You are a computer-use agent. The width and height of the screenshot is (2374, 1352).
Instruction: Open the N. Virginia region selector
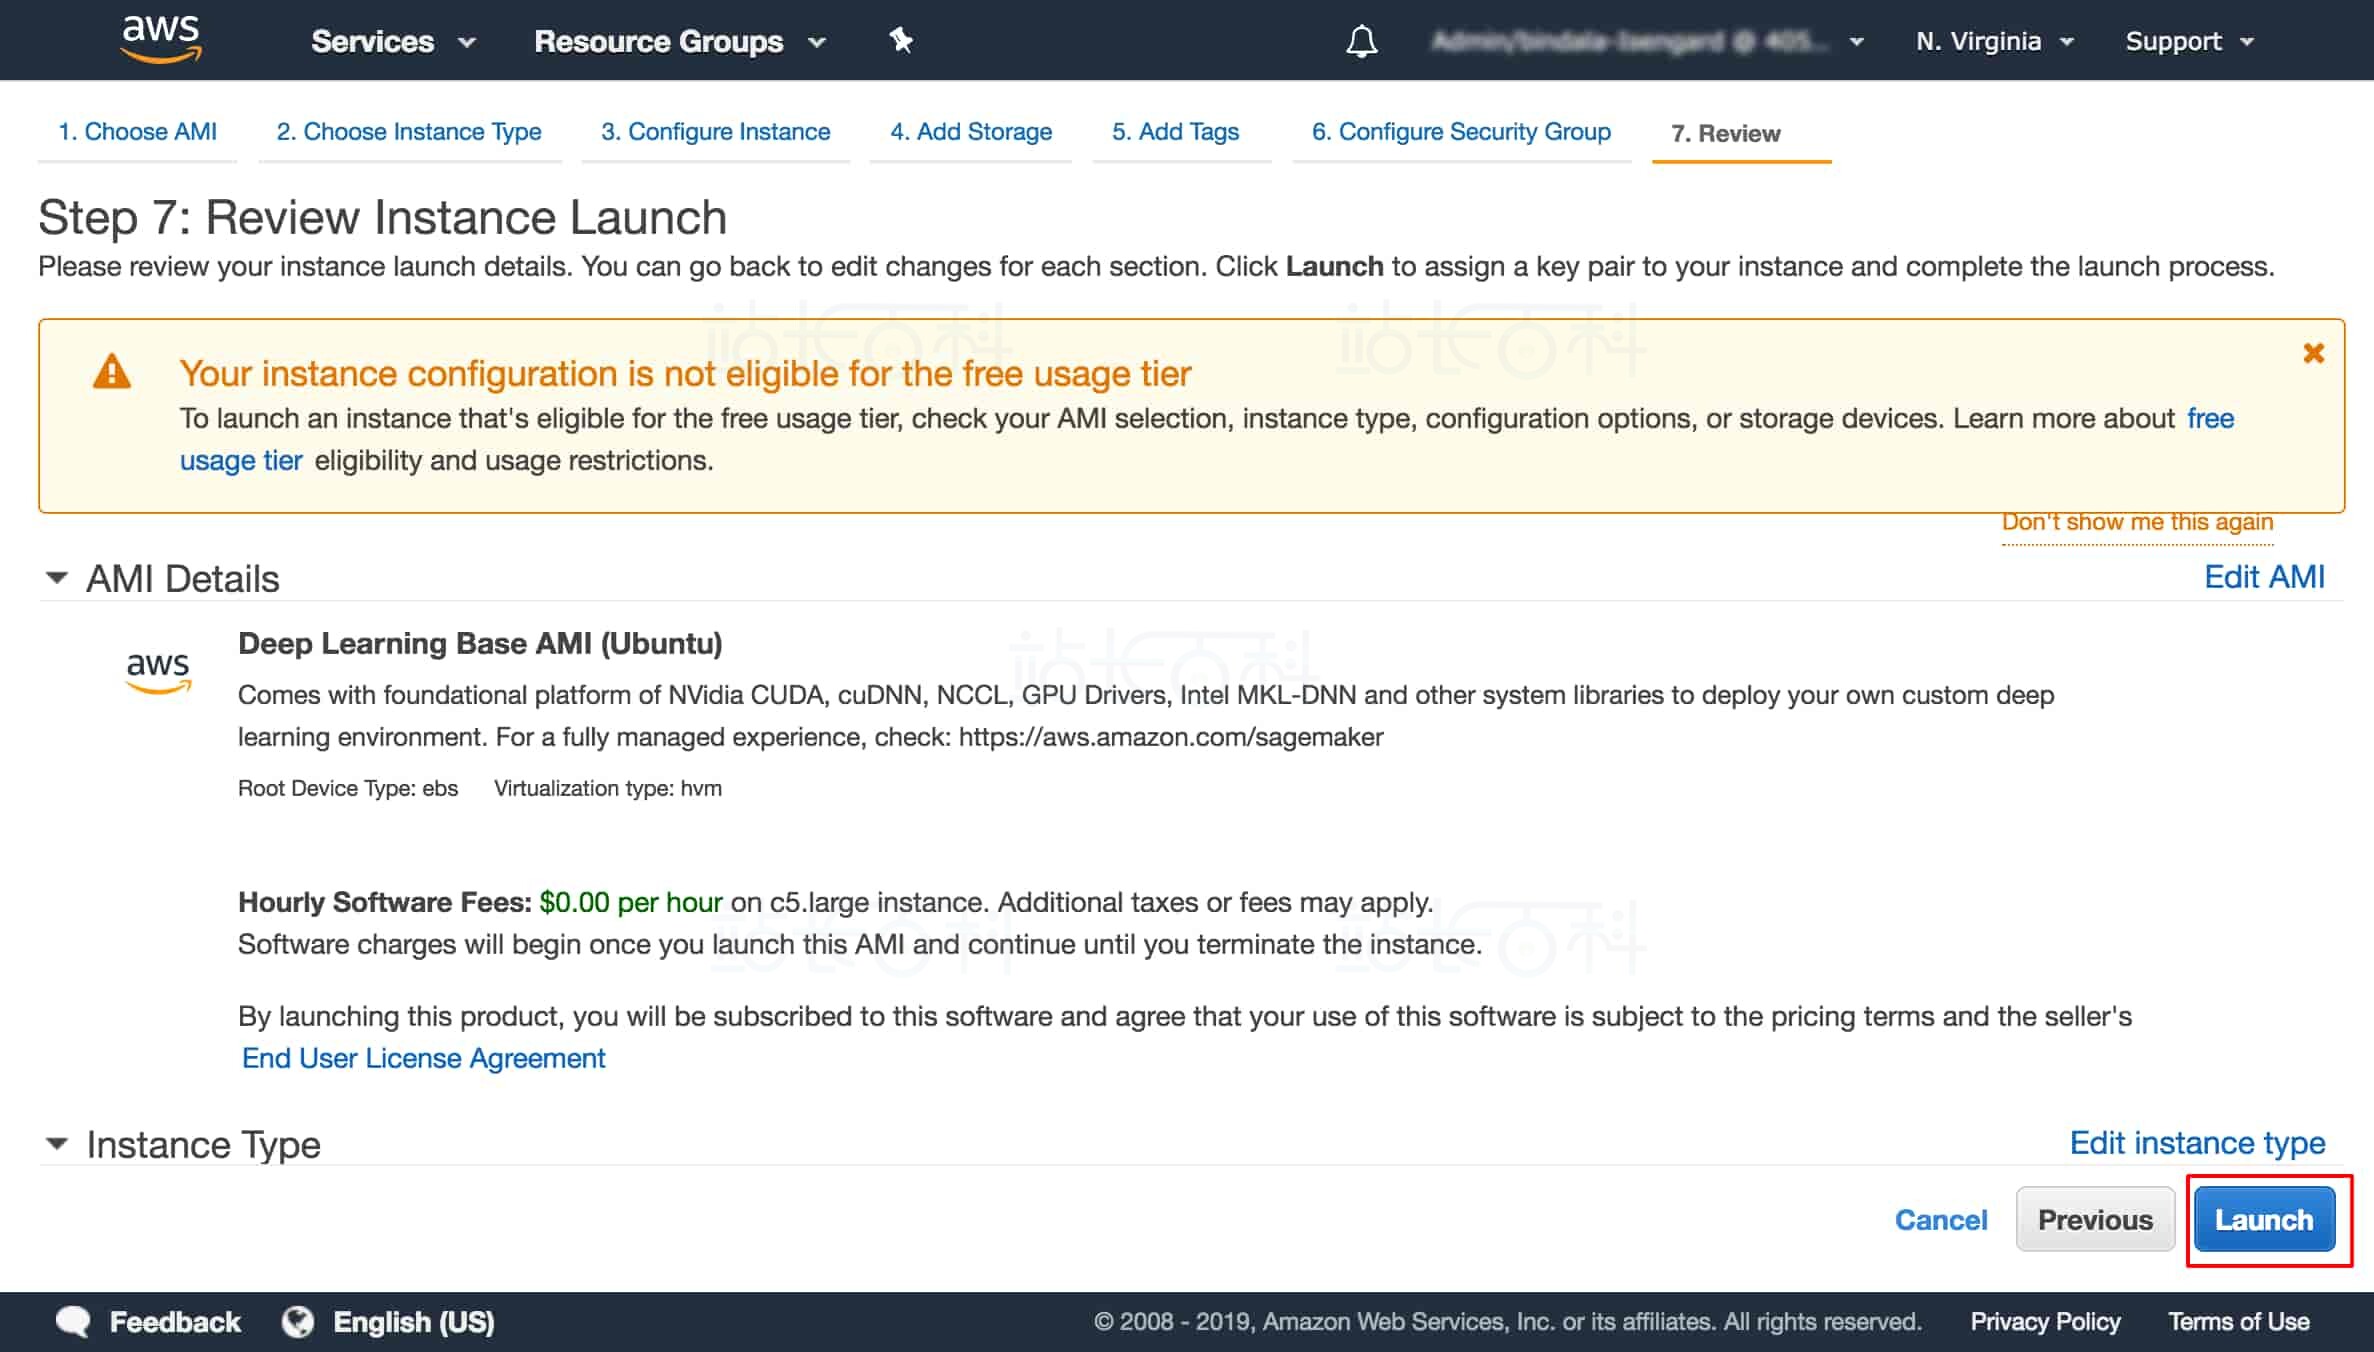click(x=1995, y=41)
